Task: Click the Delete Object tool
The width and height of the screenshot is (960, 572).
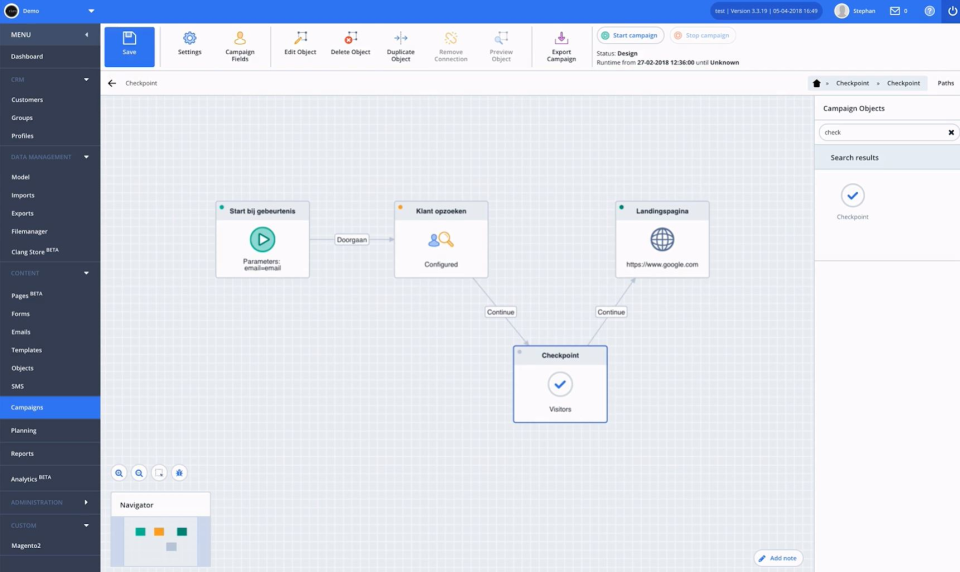Action: coord(350,44)
